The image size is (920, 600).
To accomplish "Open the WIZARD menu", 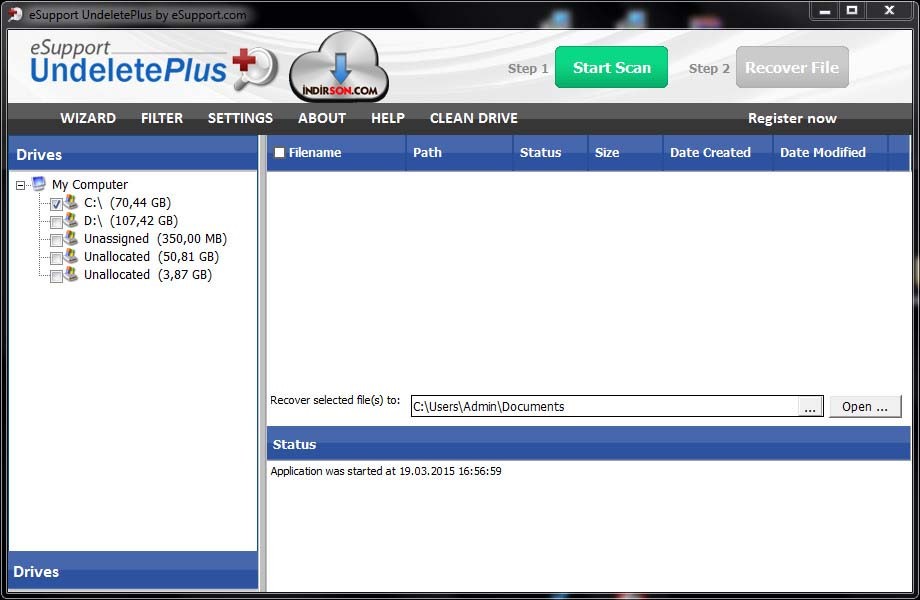I will [x=88, y=118].
